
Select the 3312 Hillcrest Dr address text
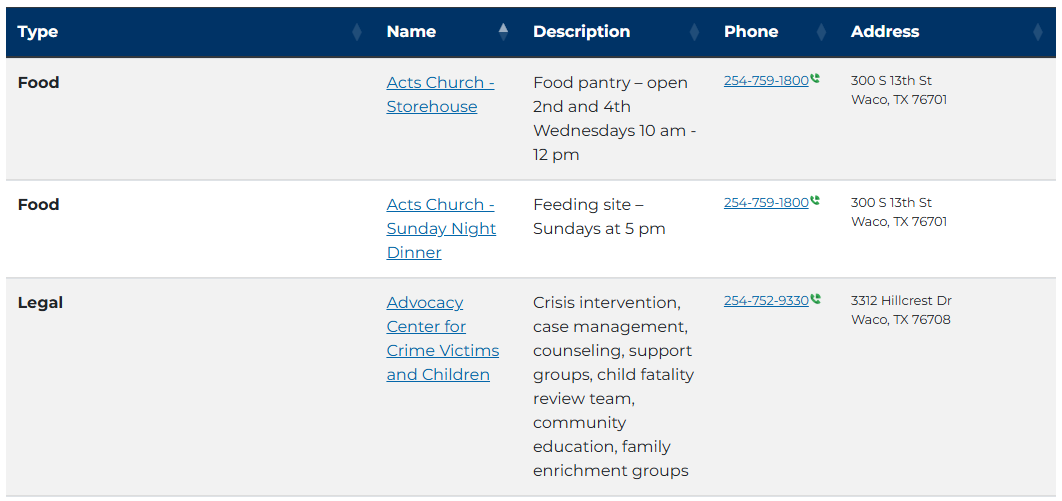coord(901,301)
